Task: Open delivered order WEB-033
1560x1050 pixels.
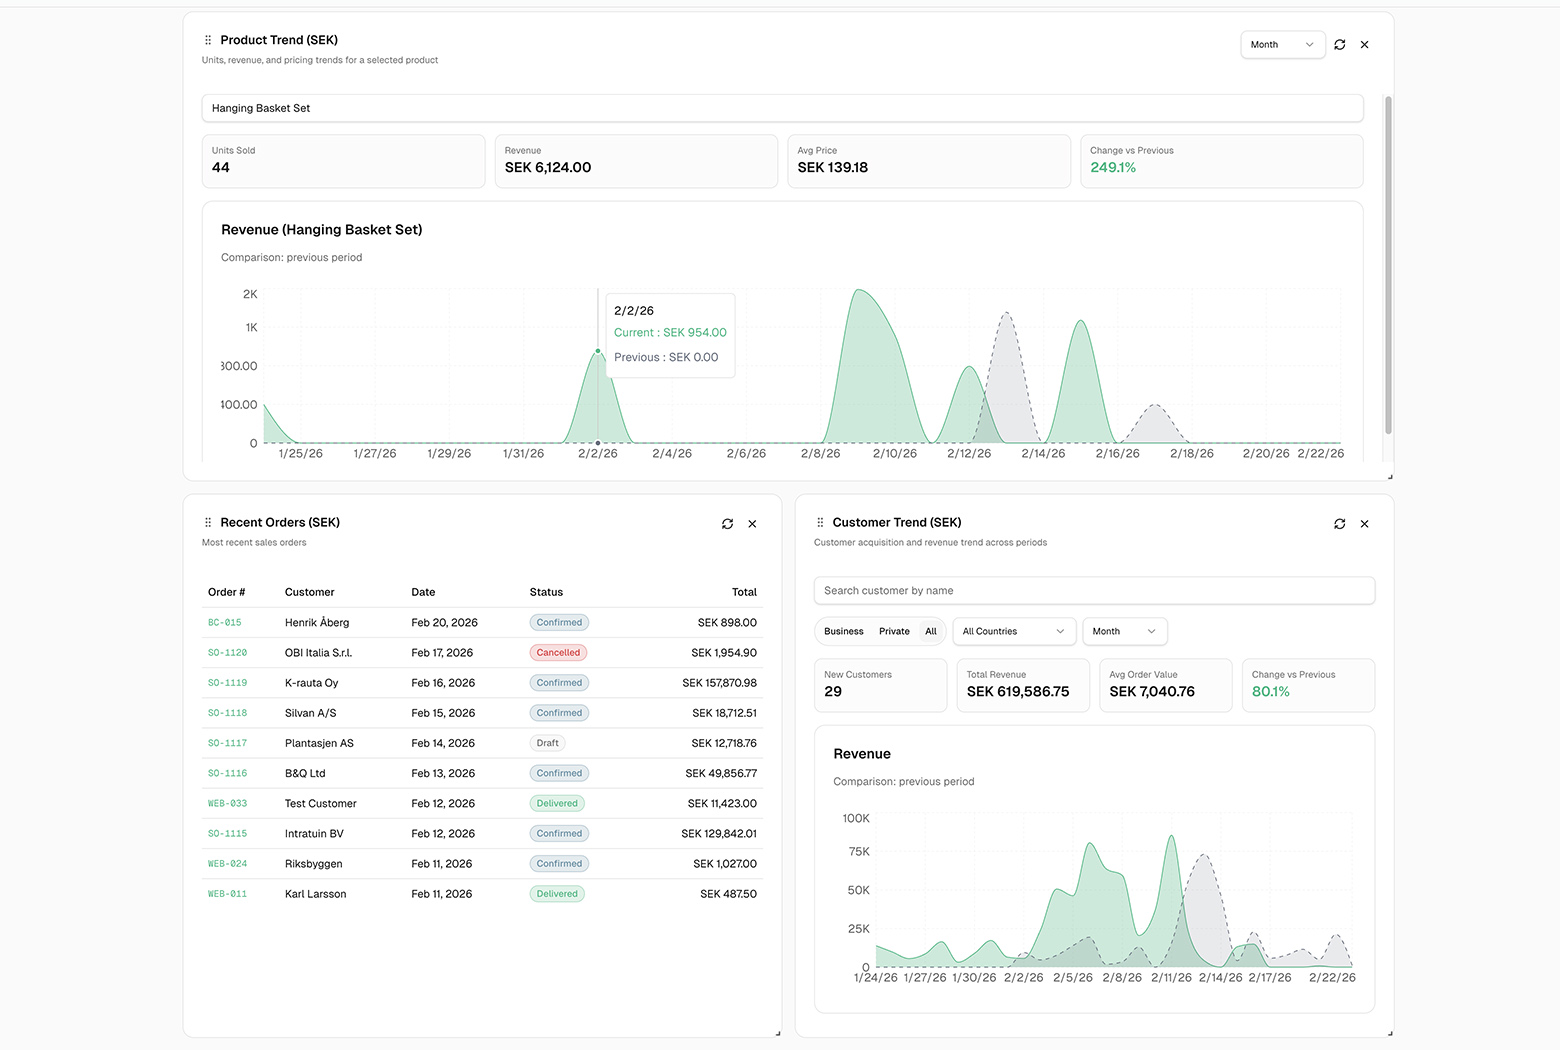Action: pyautogui.click(x=227, y=803)
